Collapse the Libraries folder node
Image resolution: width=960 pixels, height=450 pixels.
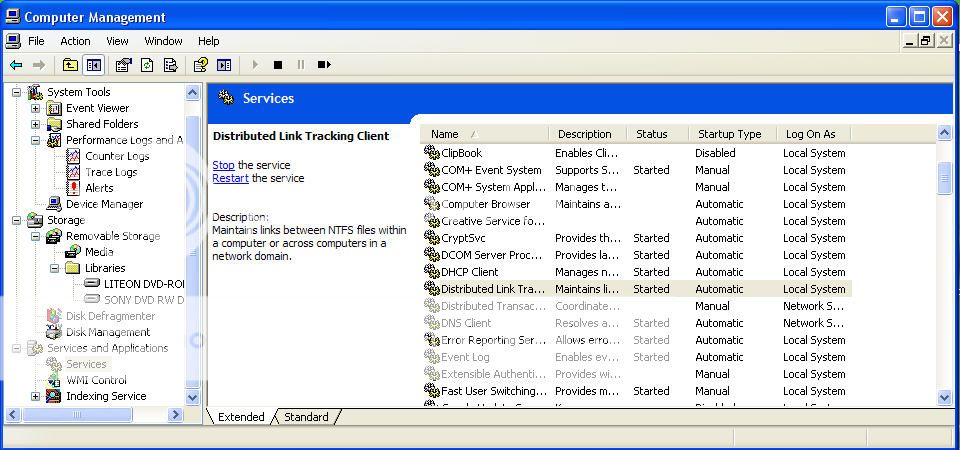54,268
